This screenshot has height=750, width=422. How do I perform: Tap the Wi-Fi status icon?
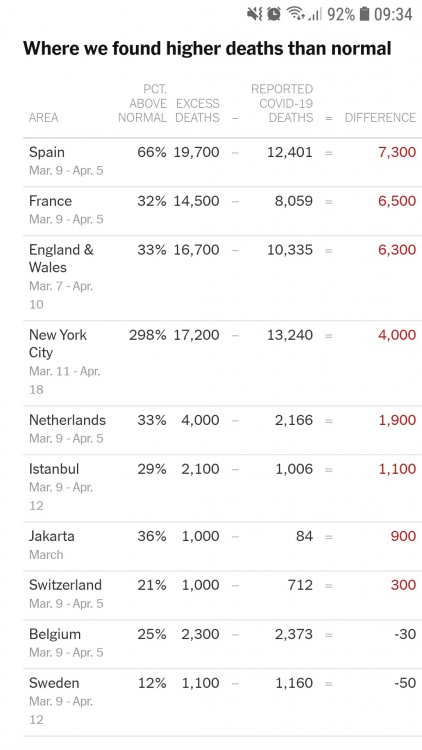(296, 14)
